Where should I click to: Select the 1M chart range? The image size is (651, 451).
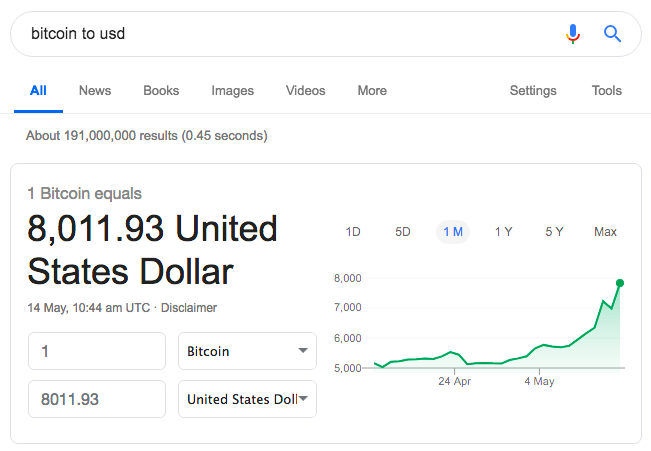[453, 232]
